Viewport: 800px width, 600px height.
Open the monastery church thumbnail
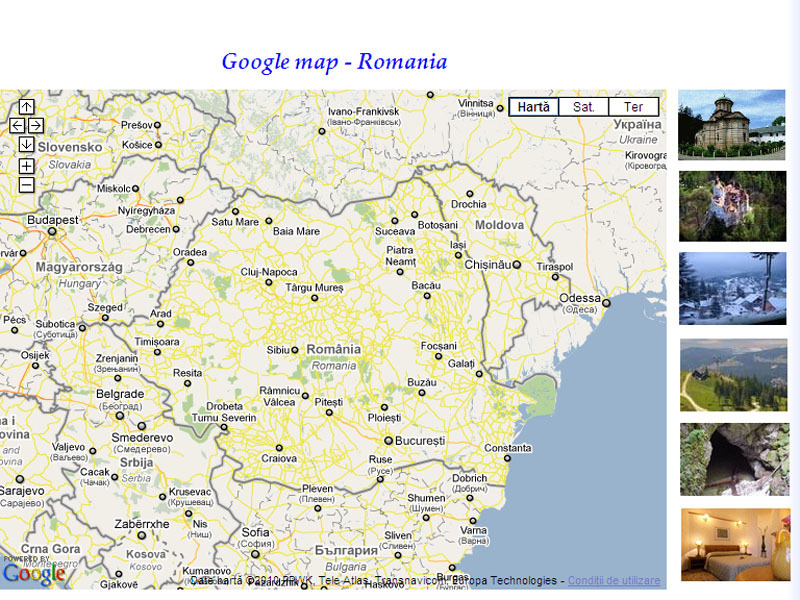click(732, 125)
